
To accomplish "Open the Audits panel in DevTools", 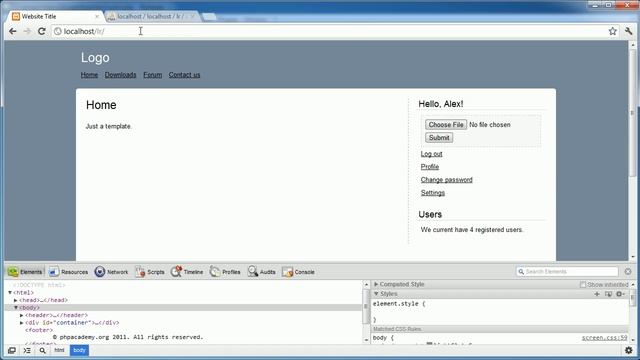I will tap(262, 272).
